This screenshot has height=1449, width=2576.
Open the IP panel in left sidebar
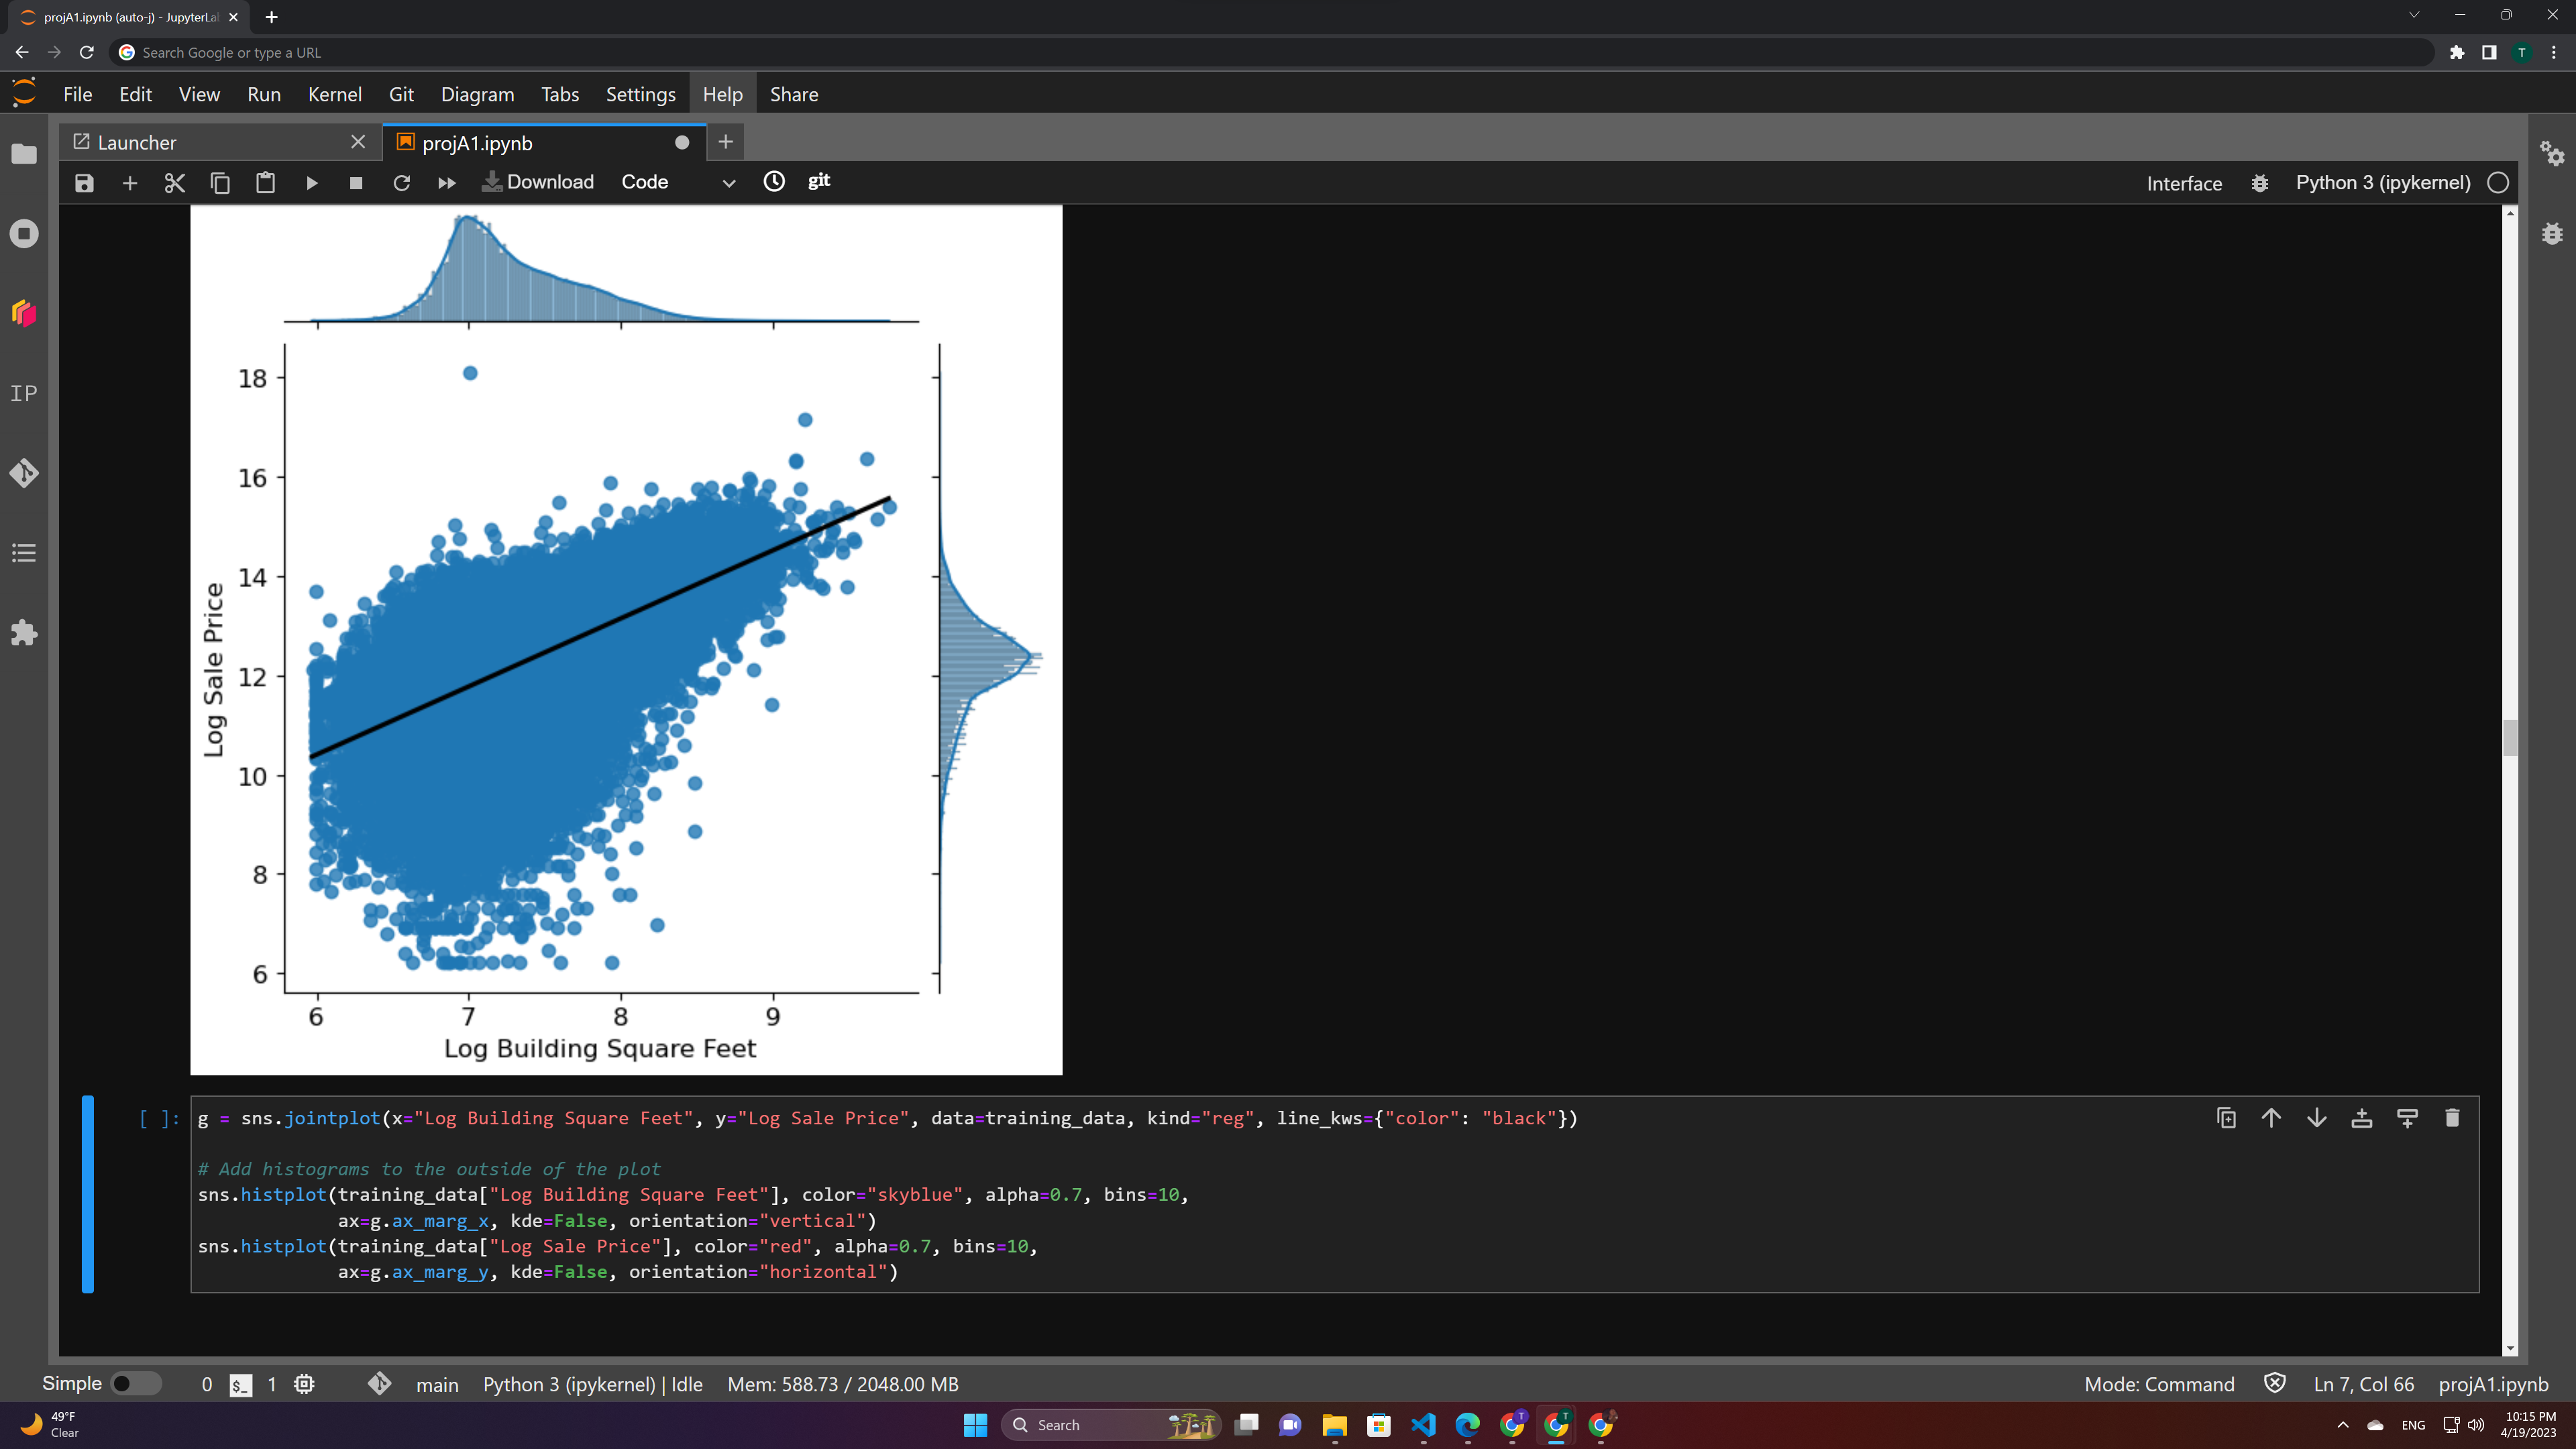(x=24, y=393)
